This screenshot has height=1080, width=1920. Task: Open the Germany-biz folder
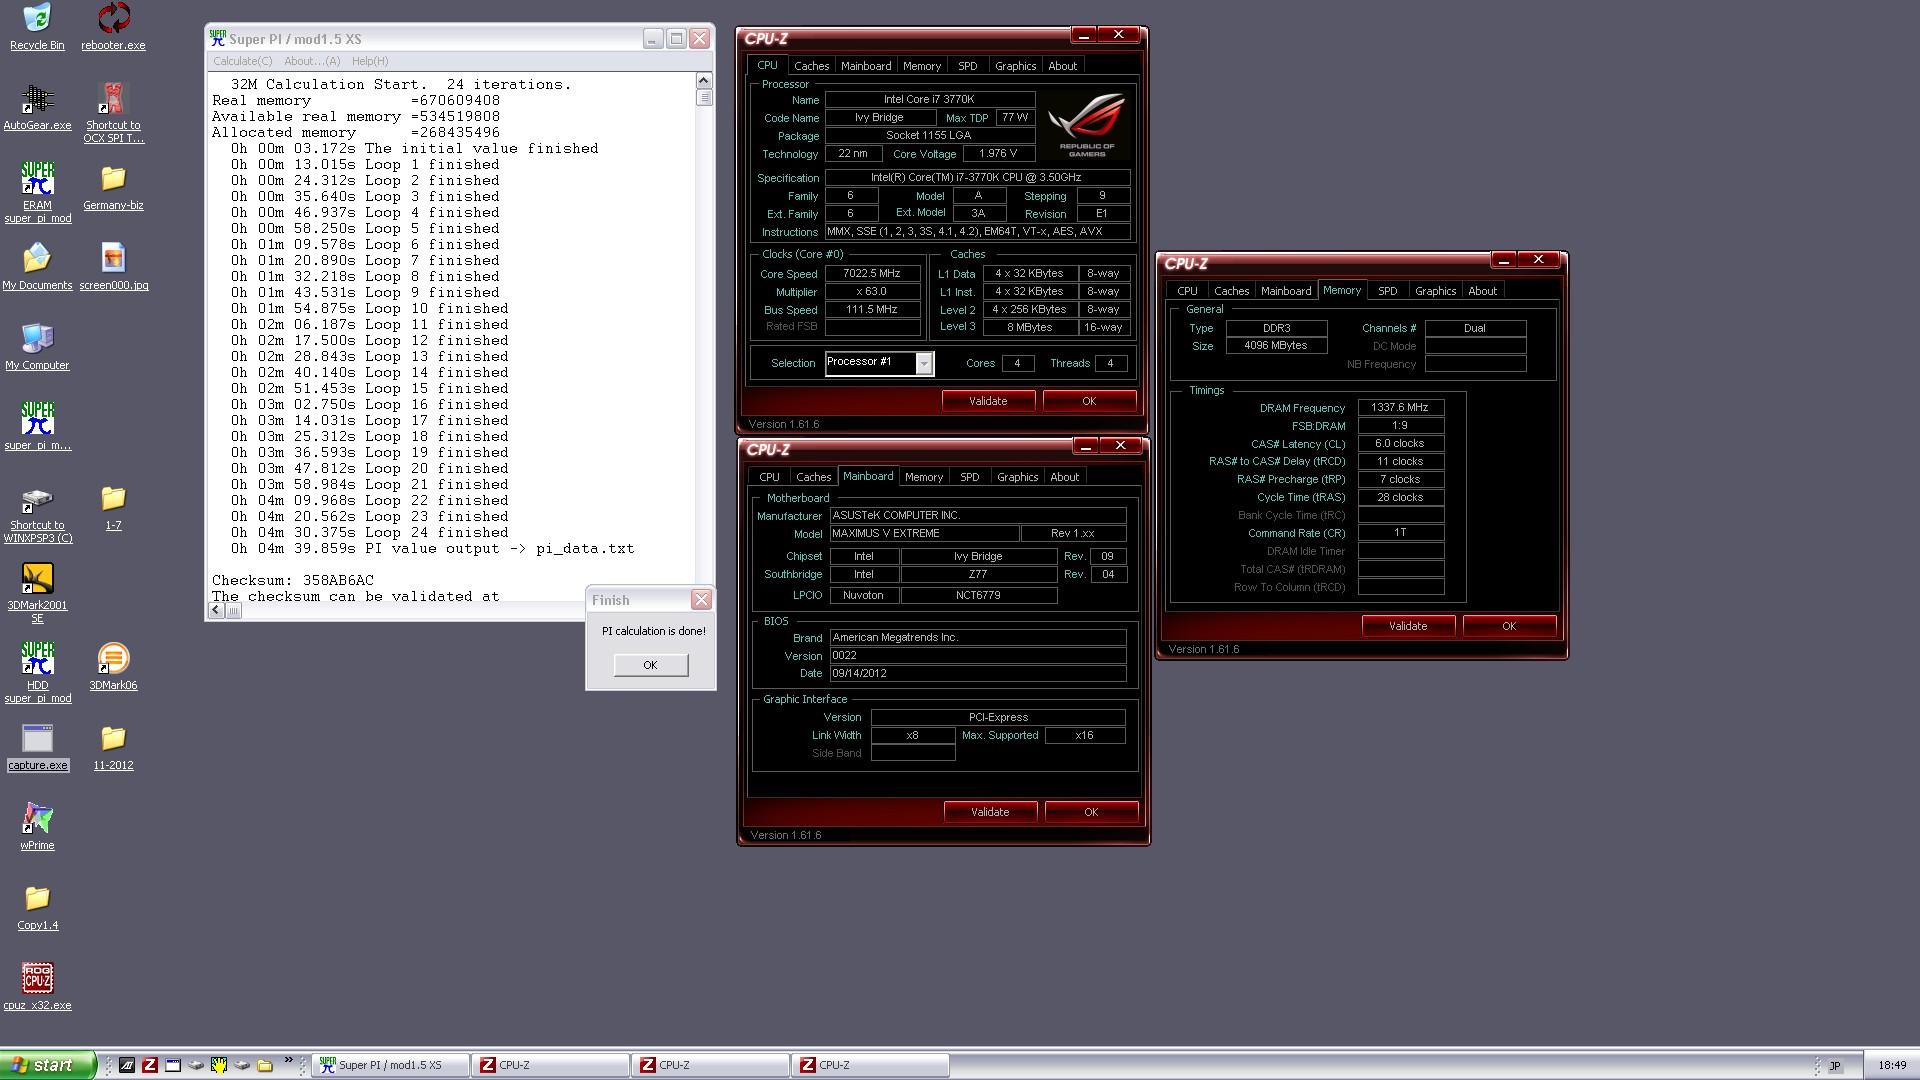click(113, 187)
